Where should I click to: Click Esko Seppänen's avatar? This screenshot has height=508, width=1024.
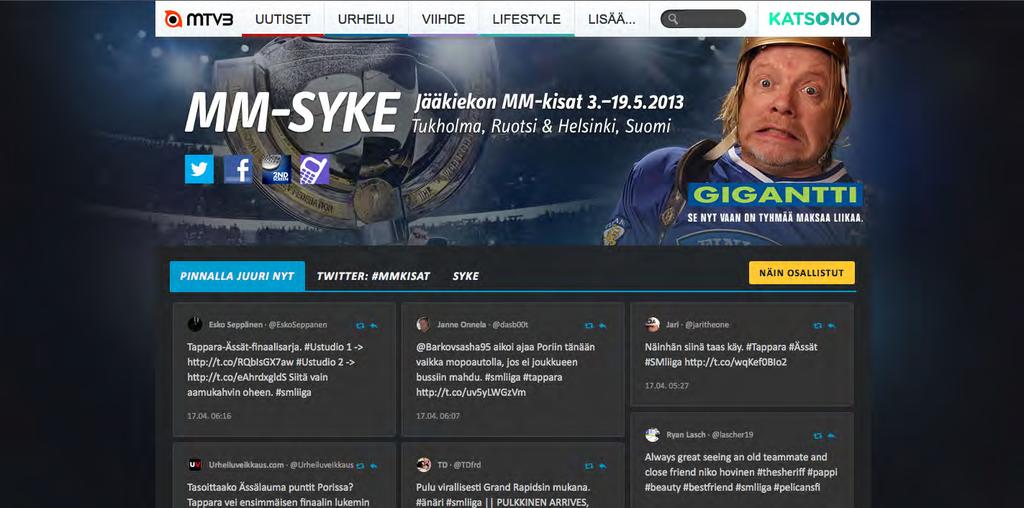pos(195,325)
